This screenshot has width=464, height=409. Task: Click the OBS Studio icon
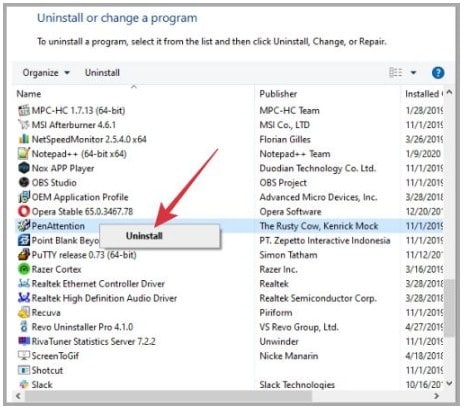pos(24,182)
